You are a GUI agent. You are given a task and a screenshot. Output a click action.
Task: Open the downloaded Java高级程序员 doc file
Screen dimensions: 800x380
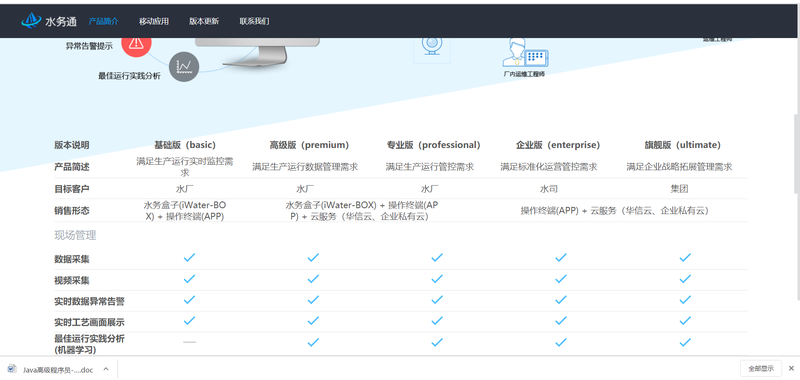(51, 369)
